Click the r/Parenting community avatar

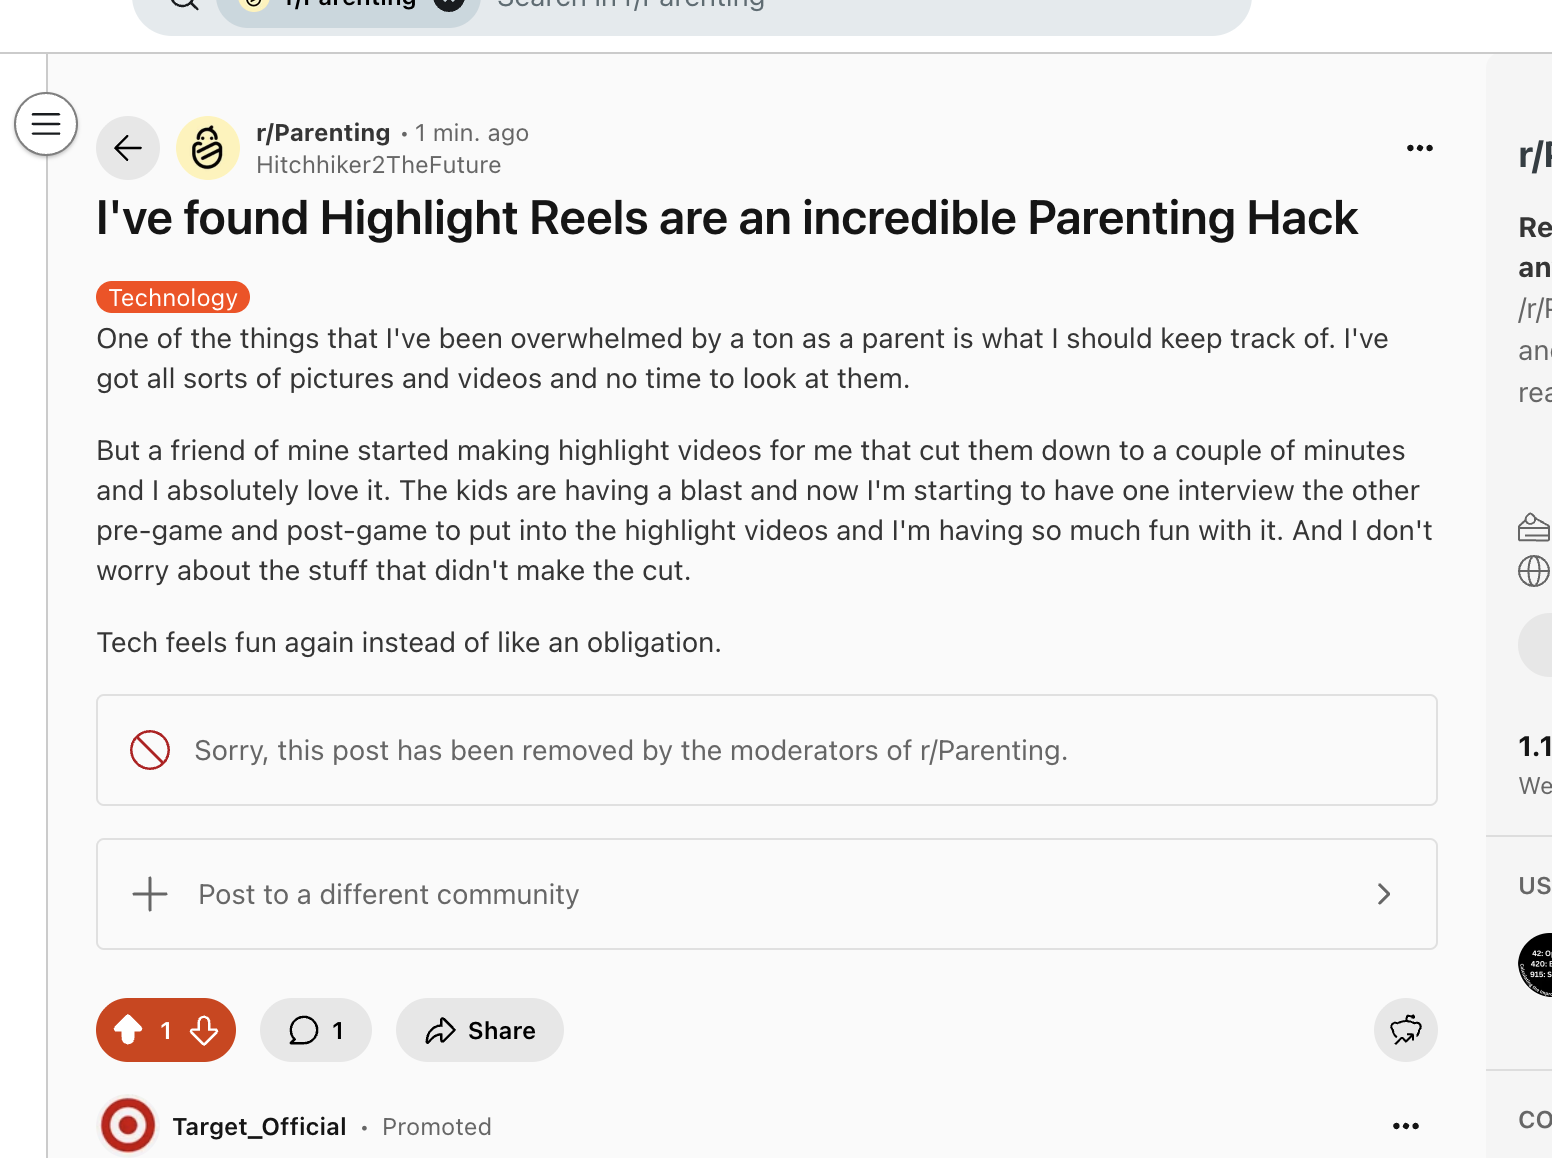tap(208, 149)
